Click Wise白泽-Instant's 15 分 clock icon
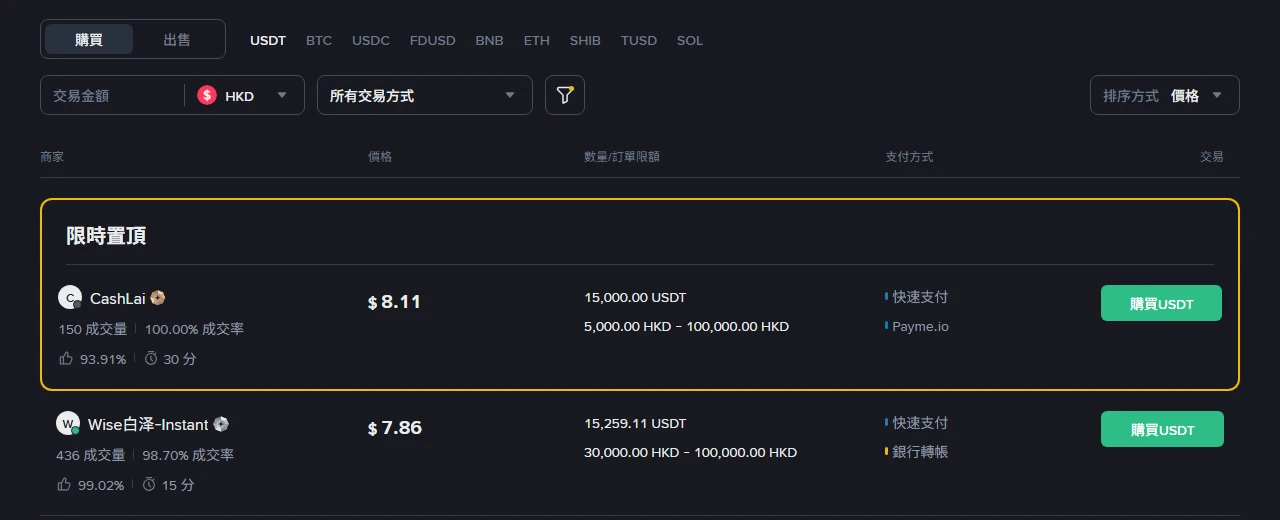The image size is (1280, 520). pos(149,484)
